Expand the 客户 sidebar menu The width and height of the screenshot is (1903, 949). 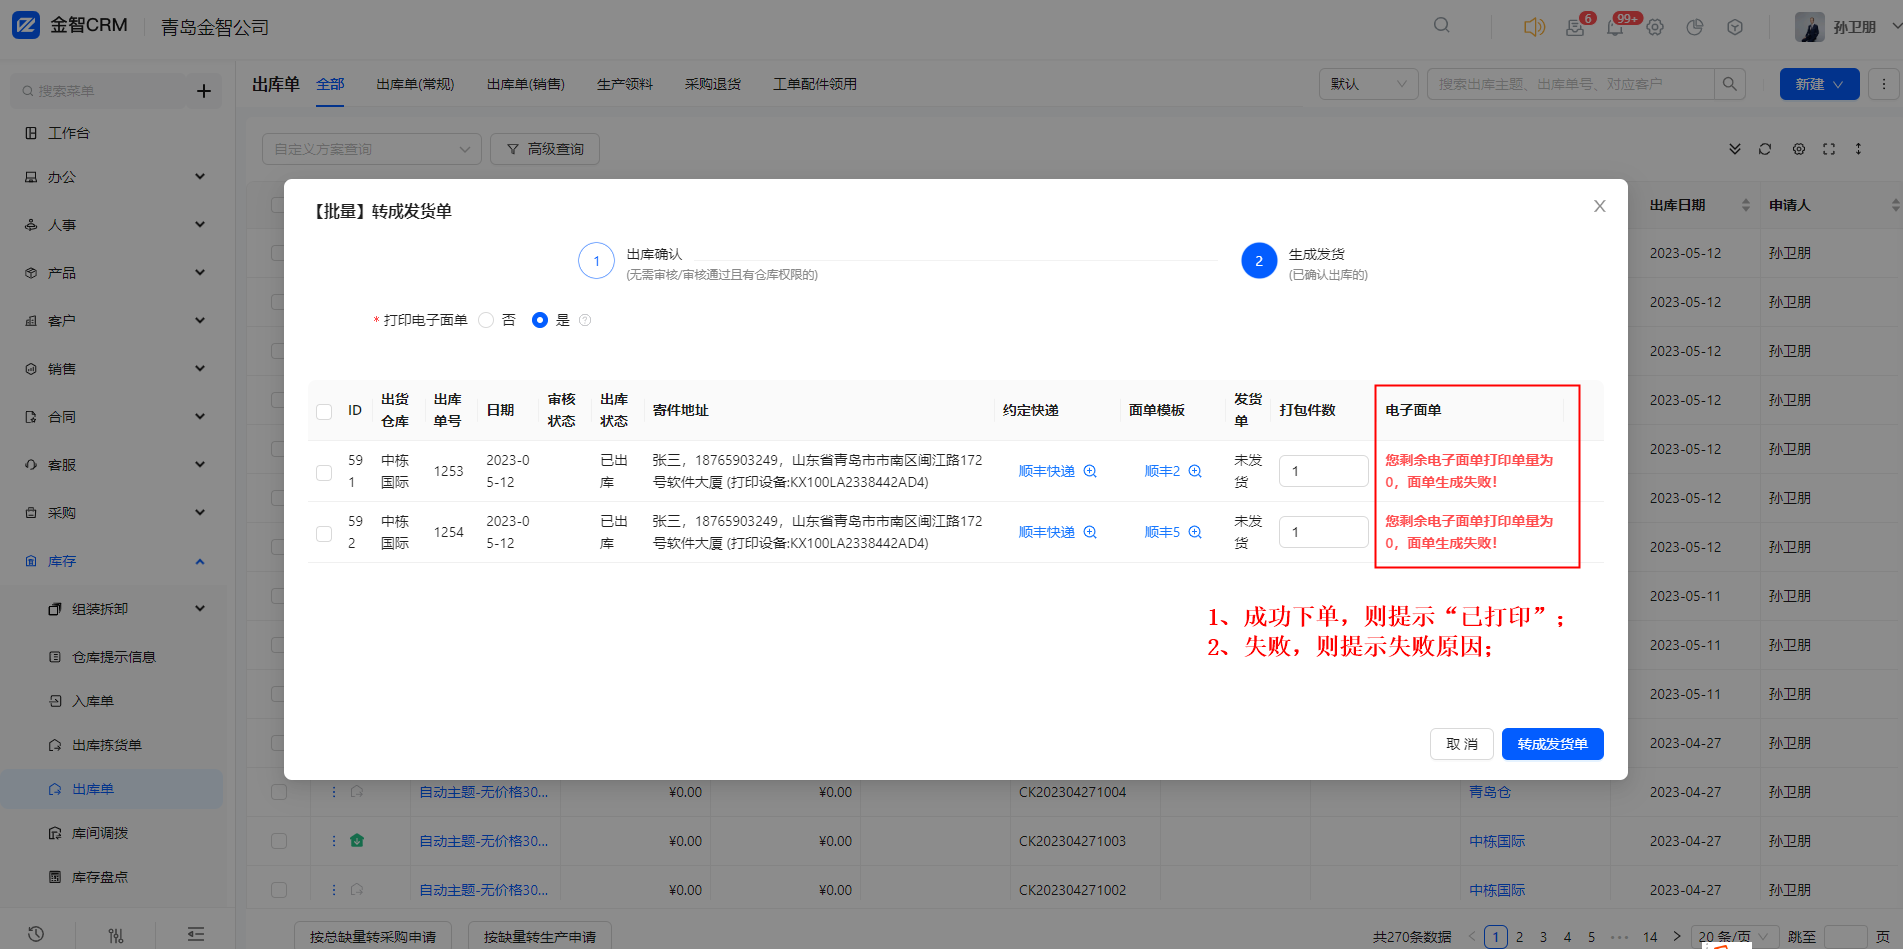tap(115, 321)
